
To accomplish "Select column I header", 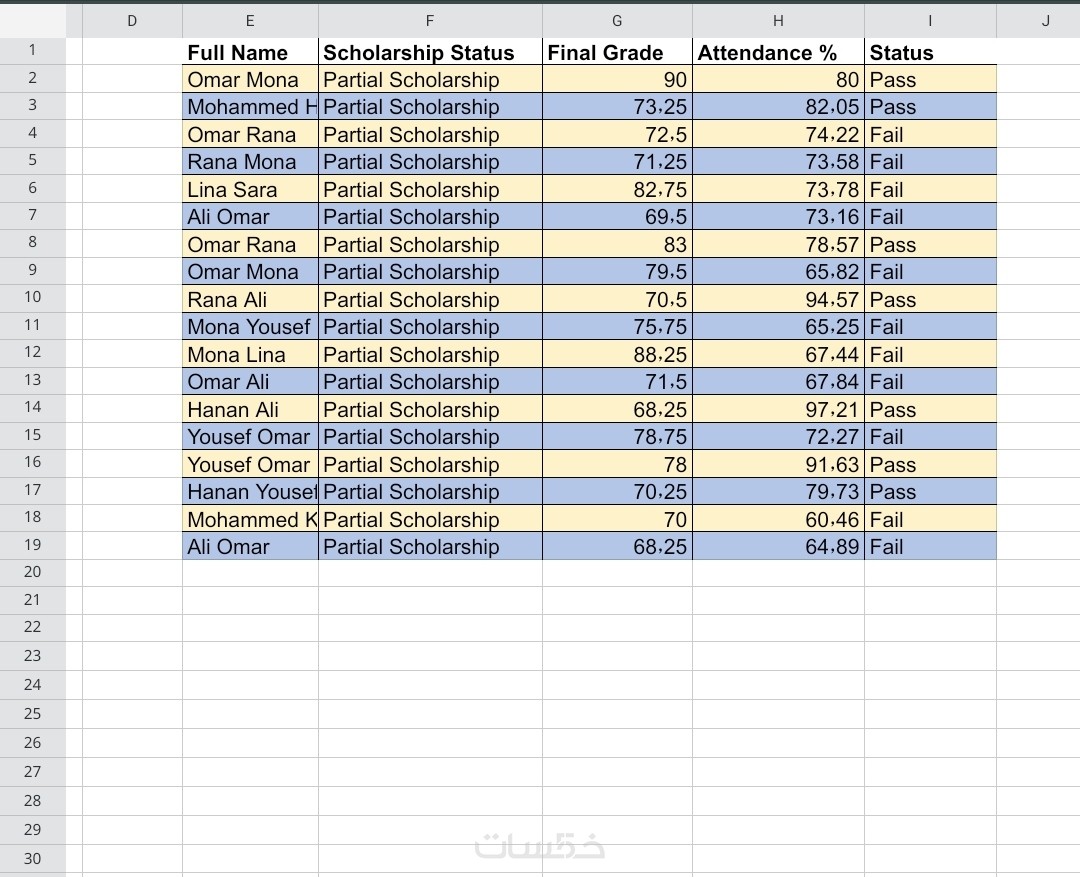I will (930, 20).
